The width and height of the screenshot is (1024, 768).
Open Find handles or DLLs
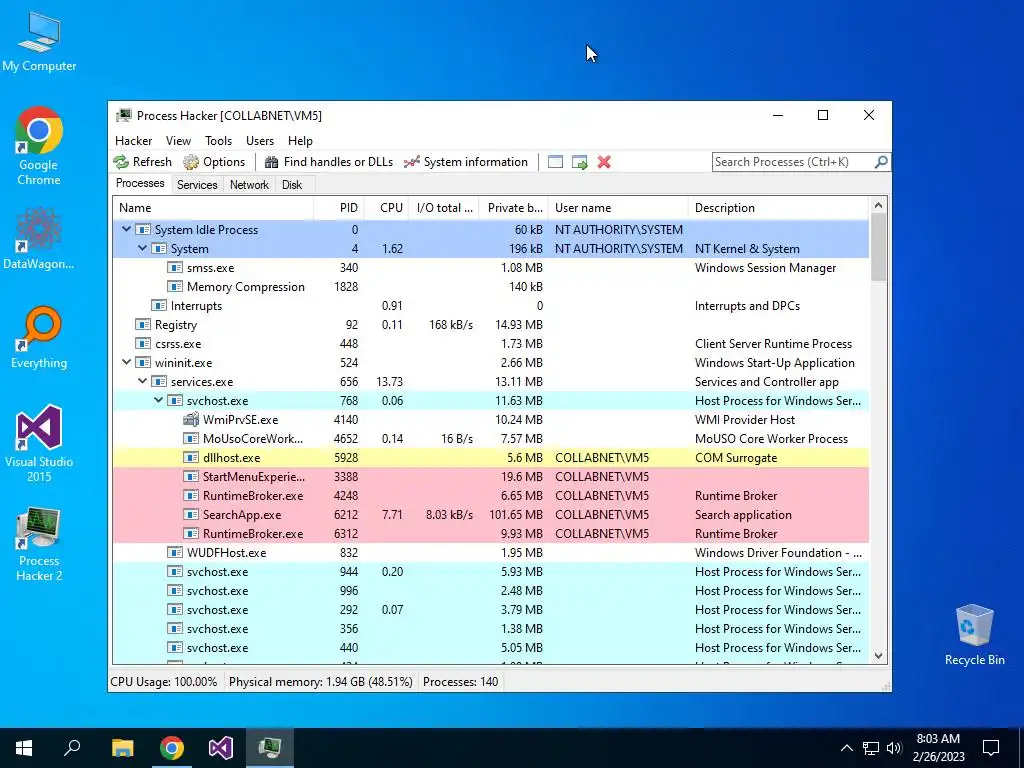tap(328, 162)
